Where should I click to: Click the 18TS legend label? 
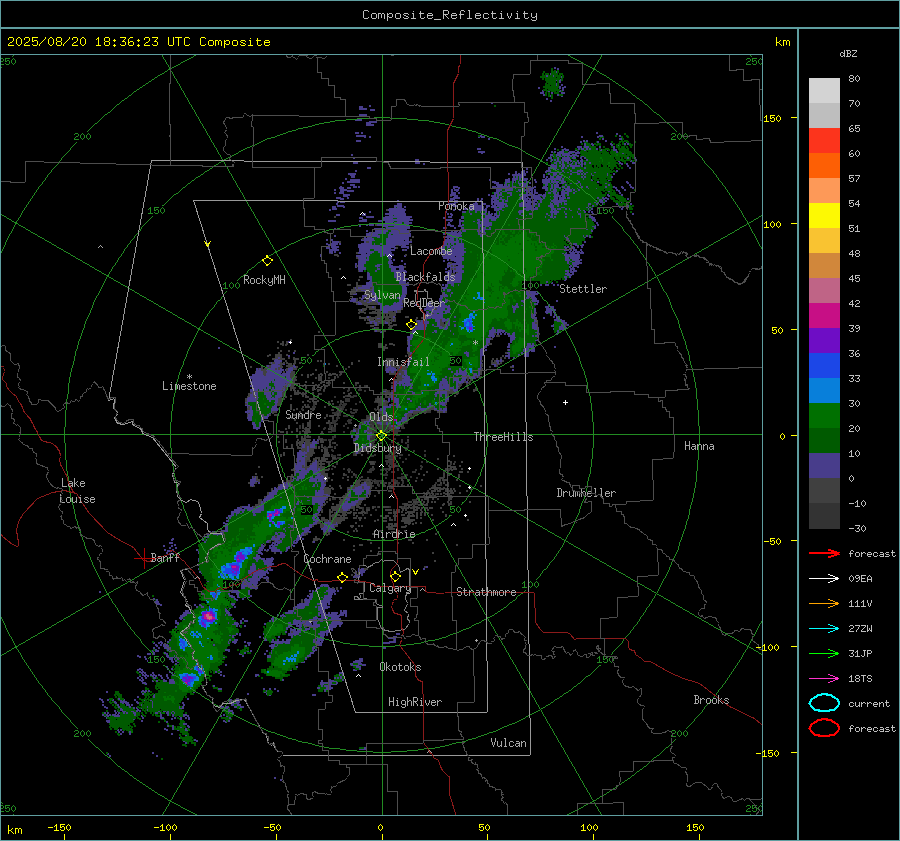click(x=860, y=679)
